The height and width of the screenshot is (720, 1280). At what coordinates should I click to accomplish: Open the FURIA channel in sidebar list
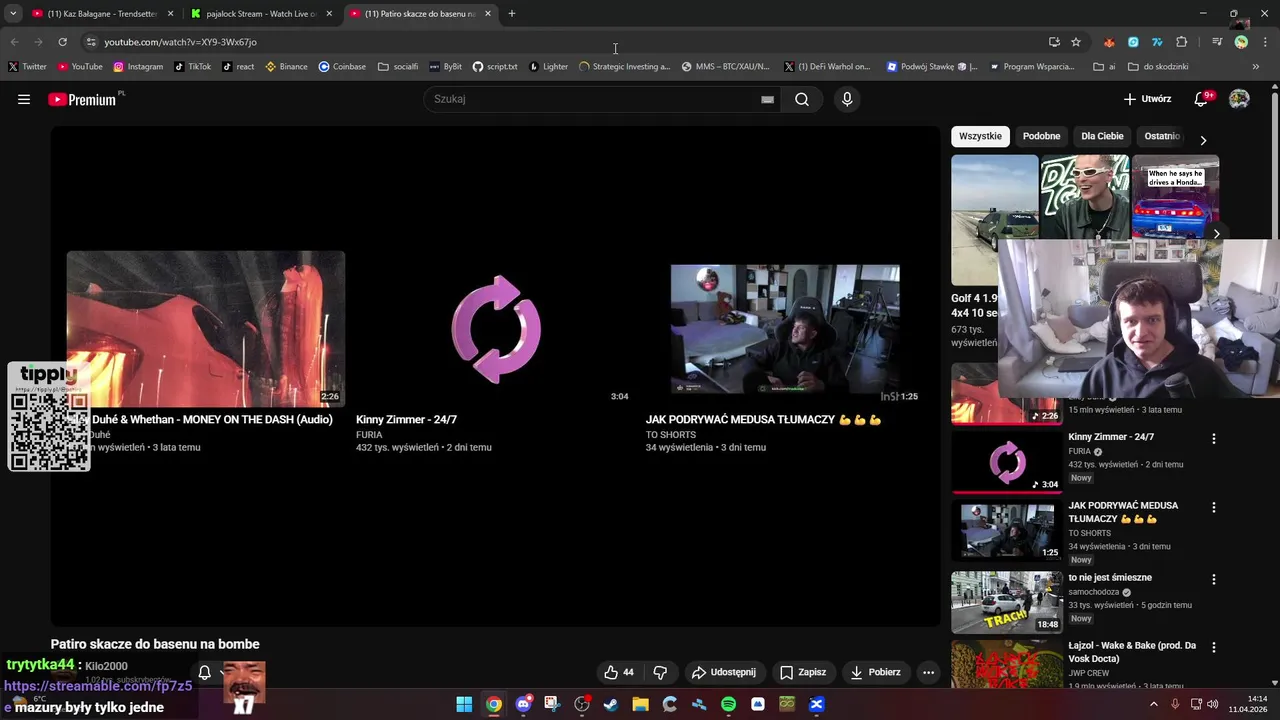coord(1081,451)
